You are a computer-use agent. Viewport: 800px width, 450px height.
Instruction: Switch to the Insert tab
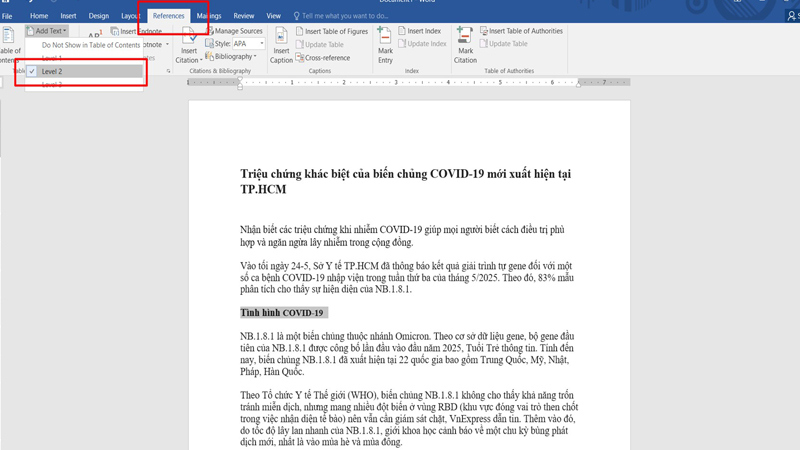click(68, 16)
